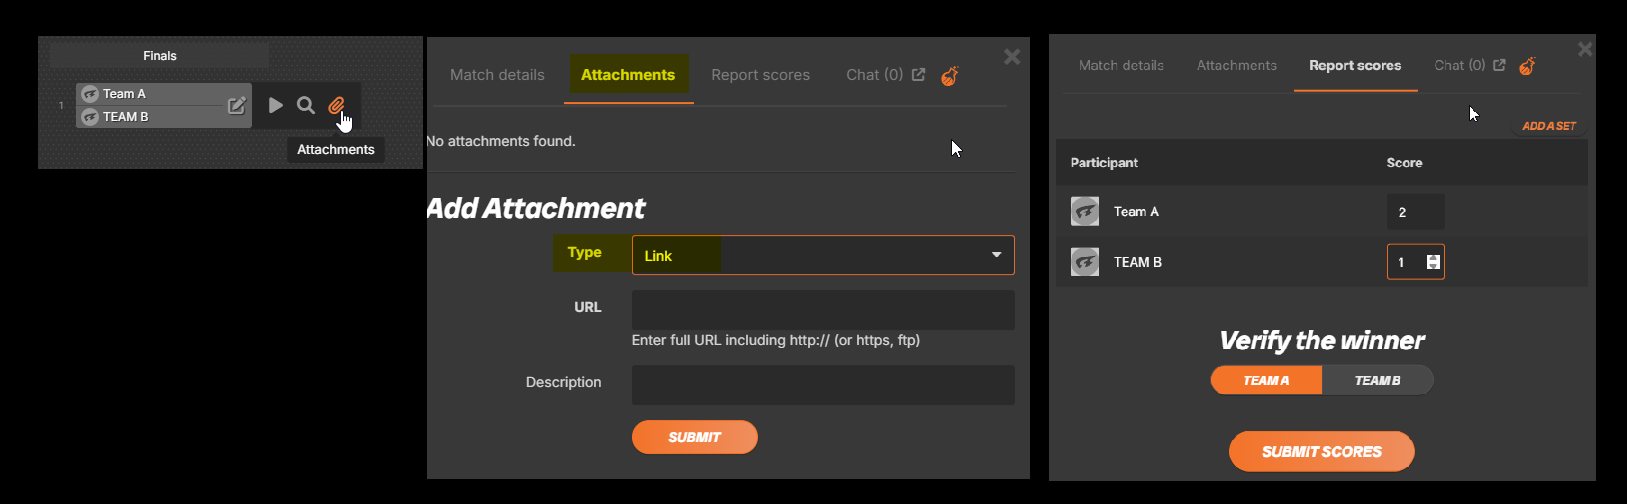Adjust TEAM B score spinner arrows
This screenshot has height=504, width=1627.
point(1433,262)
